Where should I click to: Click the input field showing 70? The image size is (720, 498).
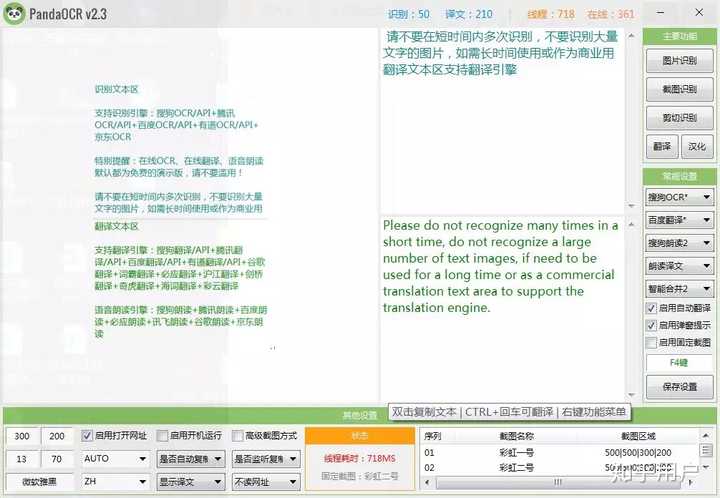(57, 459)
